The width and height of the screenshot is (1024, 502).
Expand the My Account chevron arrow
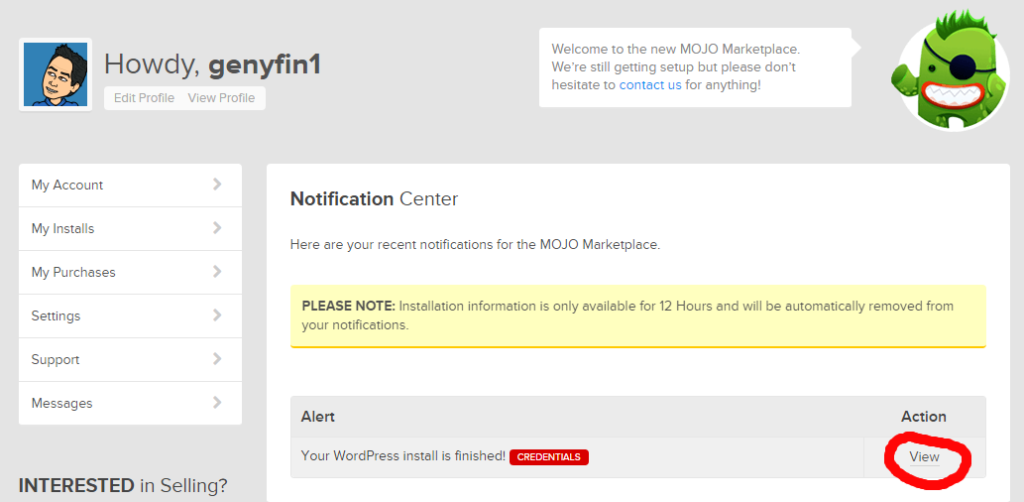click(x=217, y=185)
